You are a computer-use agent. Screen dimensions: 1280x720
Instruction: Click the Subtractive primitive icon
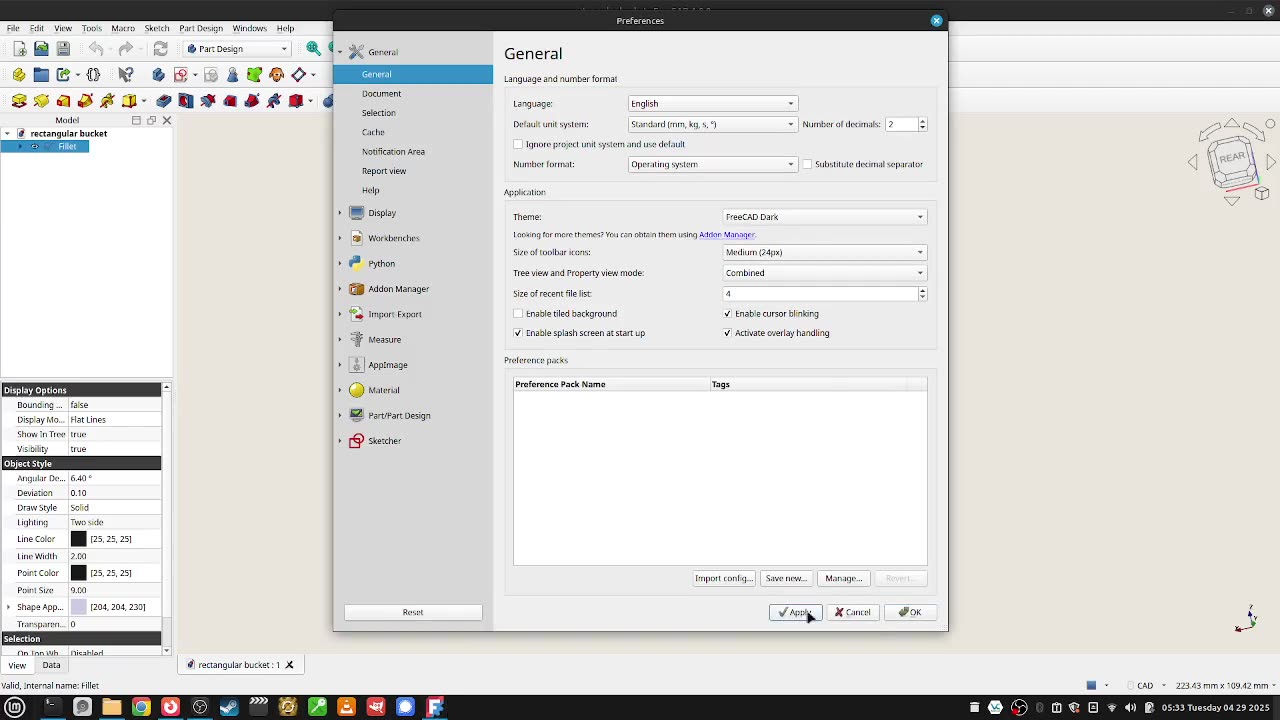[296, 101]
